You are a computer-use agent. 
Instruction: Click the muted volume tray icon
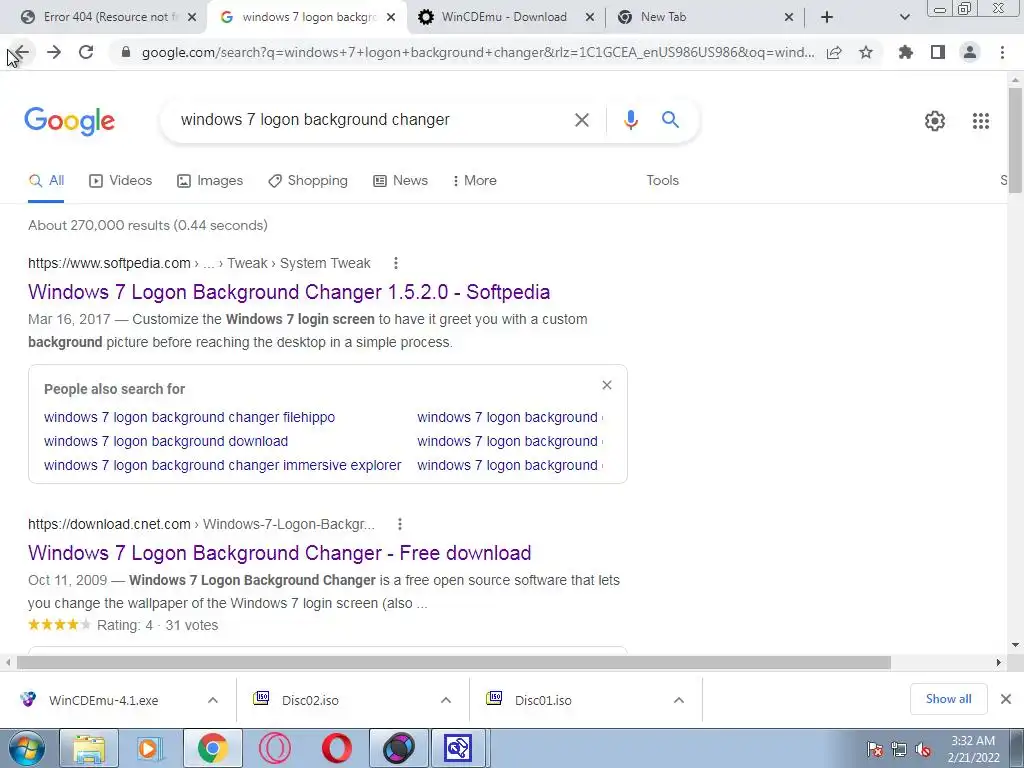[x=923, y=749]
